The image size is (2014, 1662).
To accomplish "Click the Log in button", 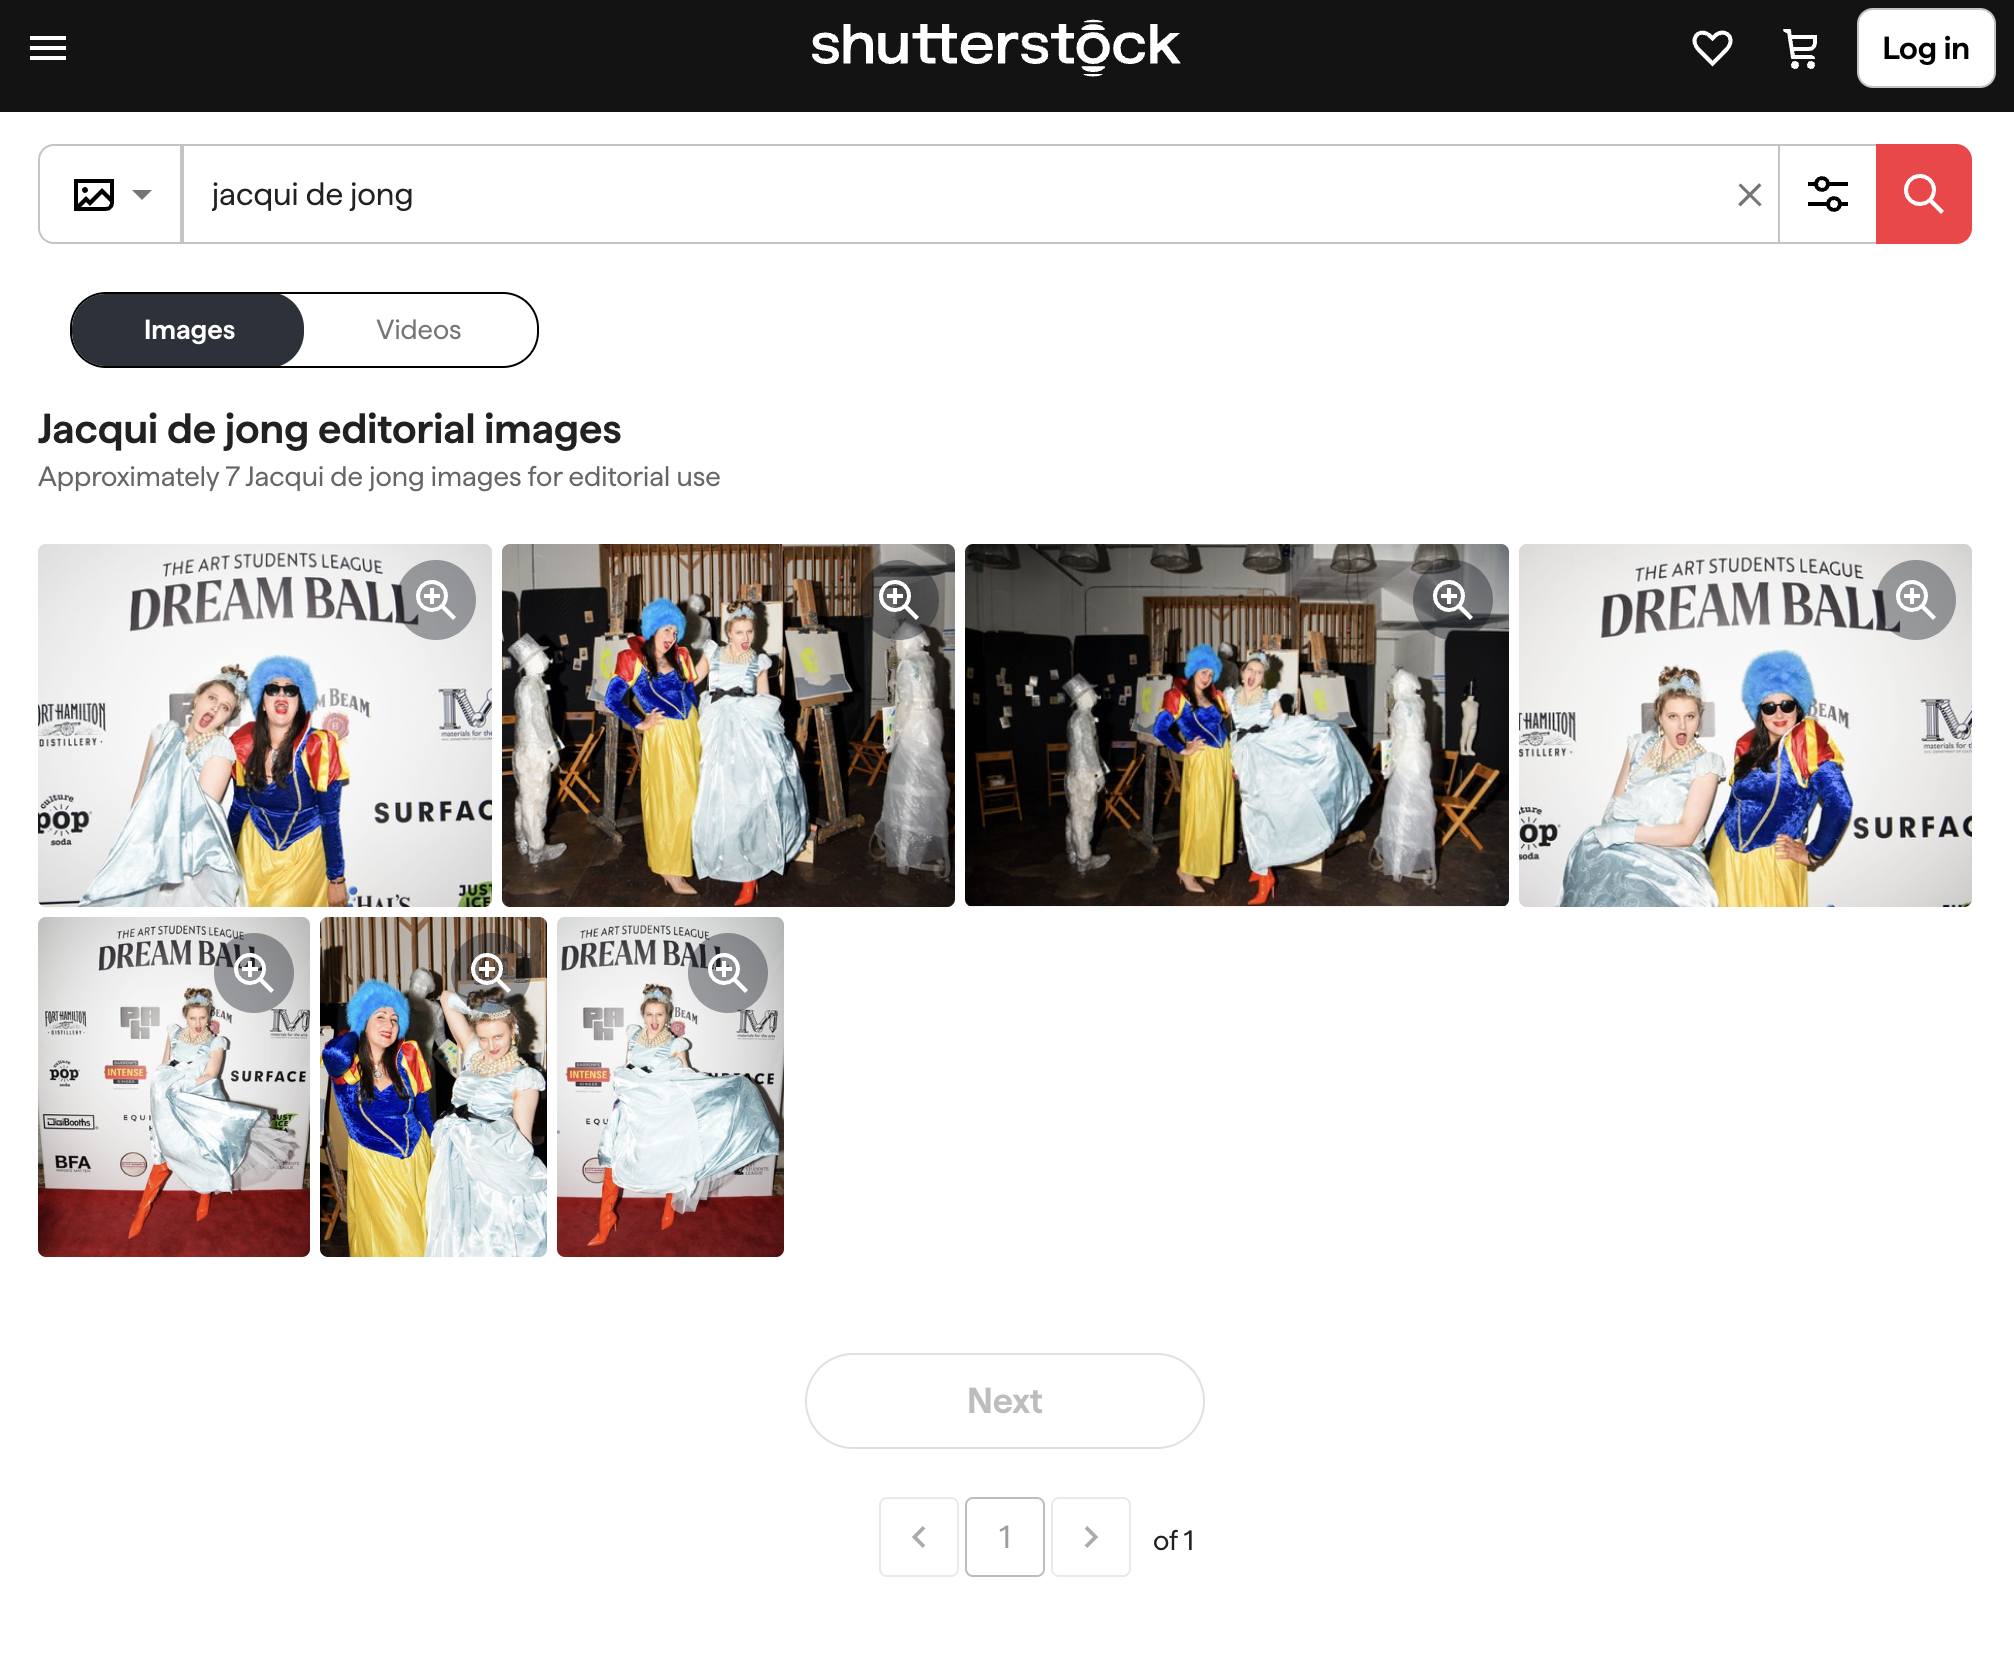I will (1925, 48).
